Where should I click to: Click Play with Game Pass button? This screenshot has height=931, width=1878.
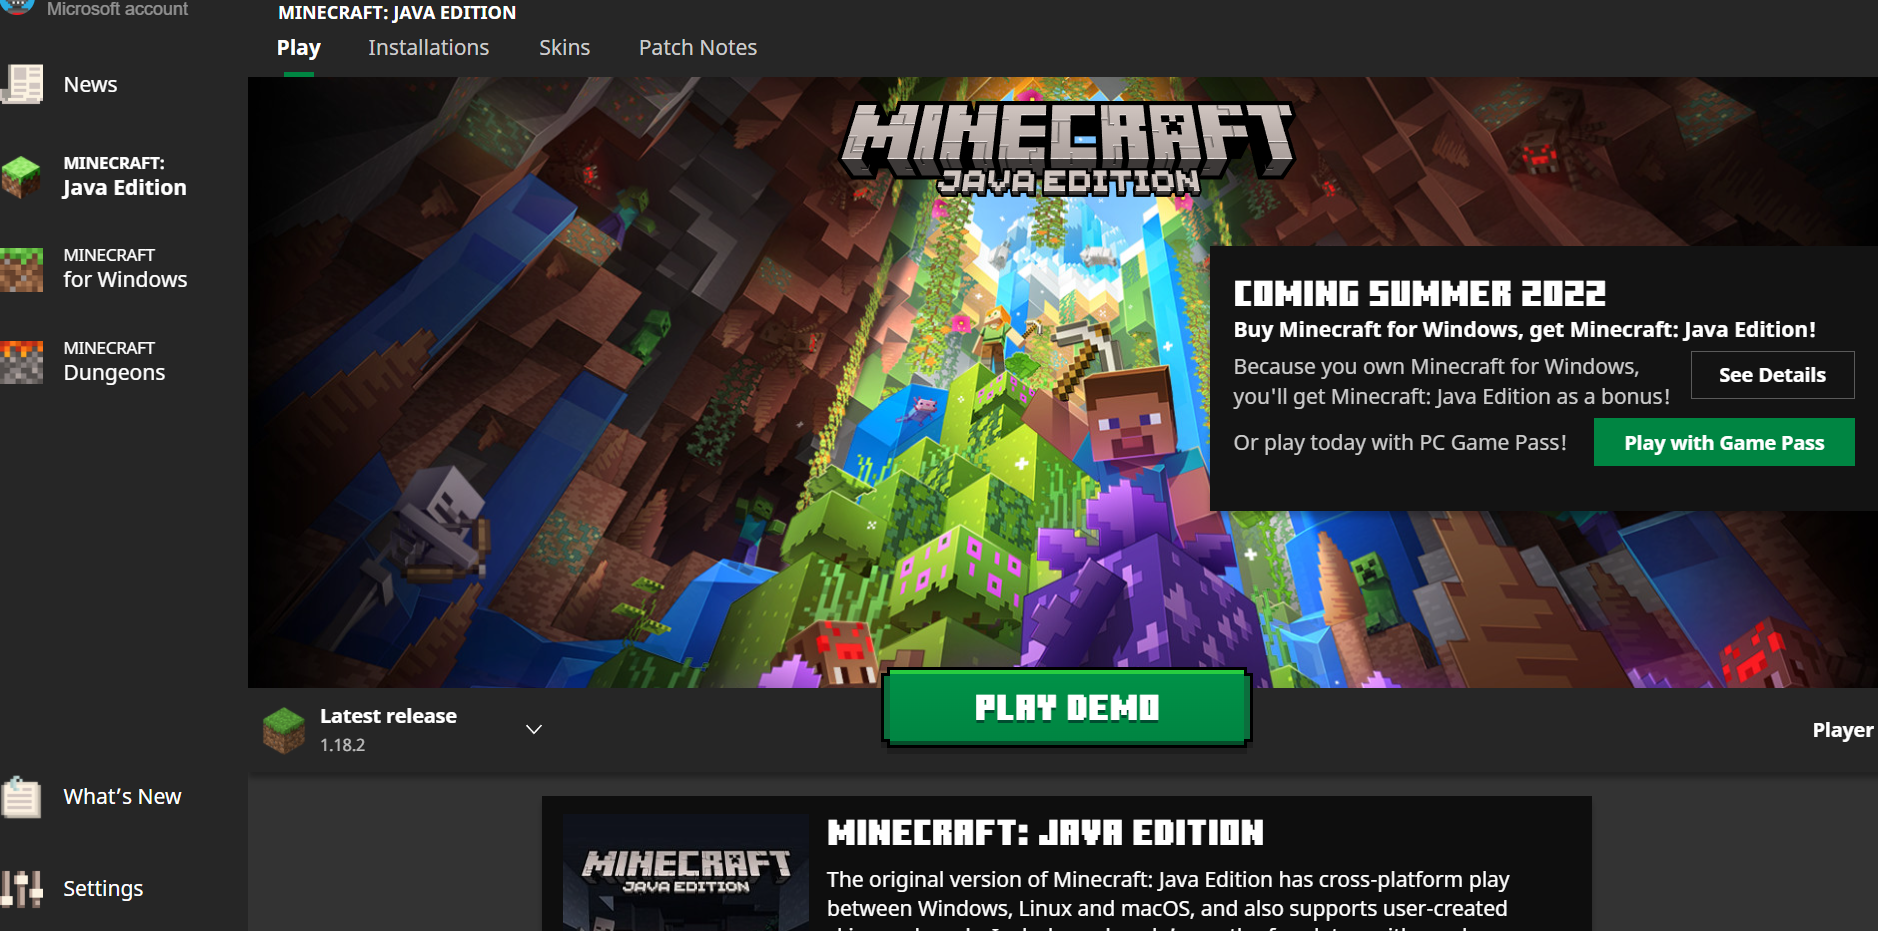(1724, 442)
